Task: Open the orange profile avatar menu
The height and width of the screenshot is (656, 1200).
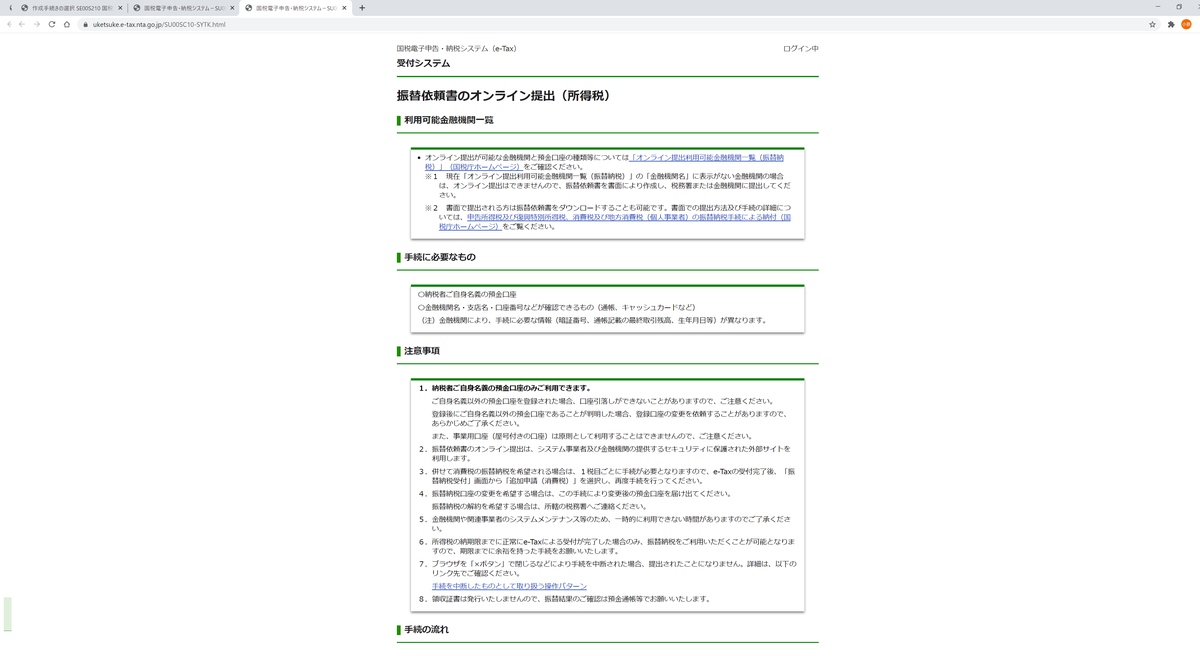Action: pyautogui.click(x=1187, y=24)
